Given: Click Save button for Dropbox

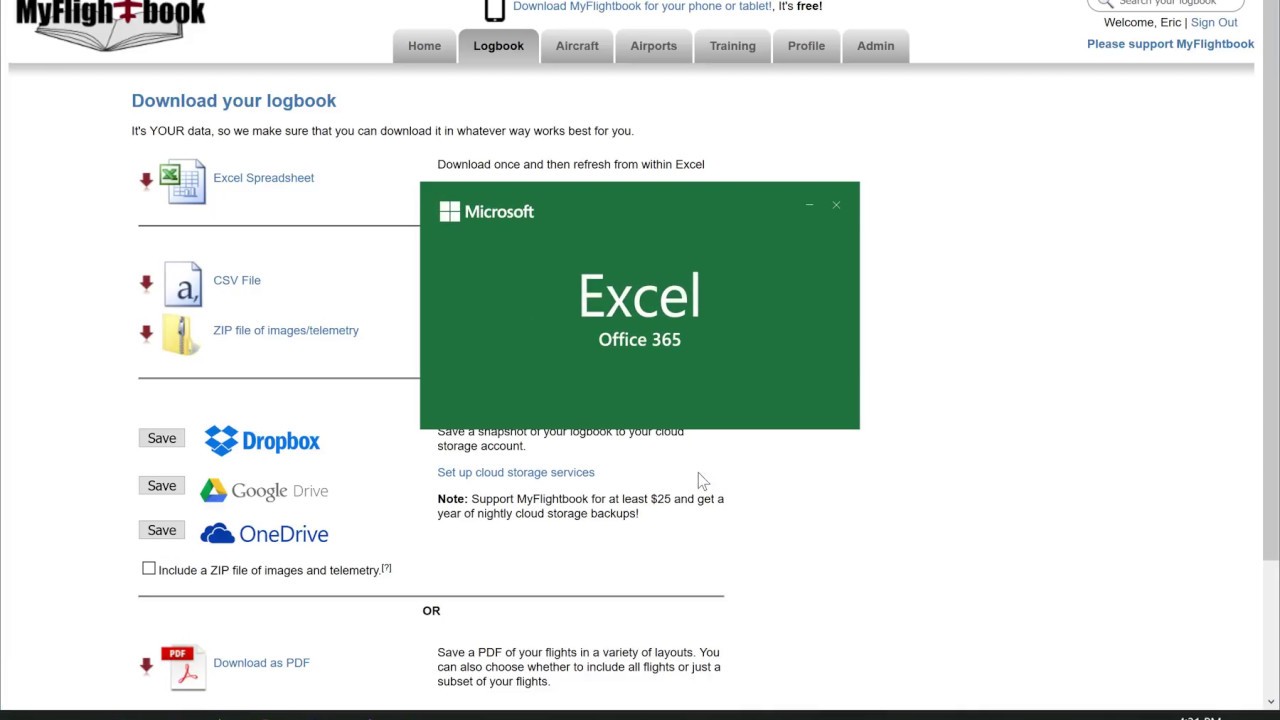Looking at the screenshot, I should point(162,438).
